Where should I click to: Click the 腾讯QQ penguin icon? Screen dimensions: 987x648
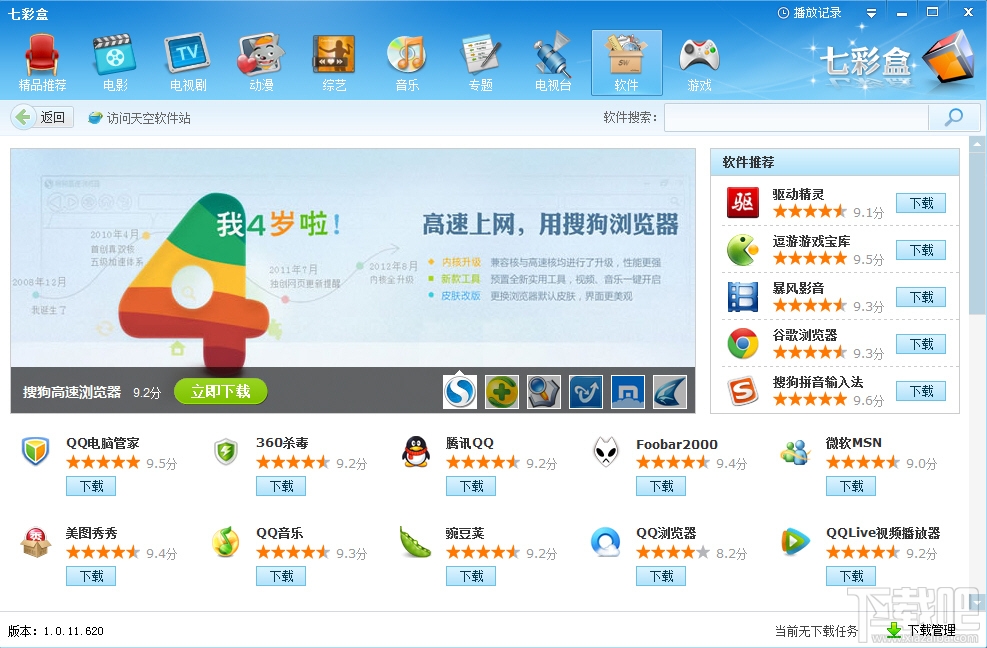click(415, 452)
